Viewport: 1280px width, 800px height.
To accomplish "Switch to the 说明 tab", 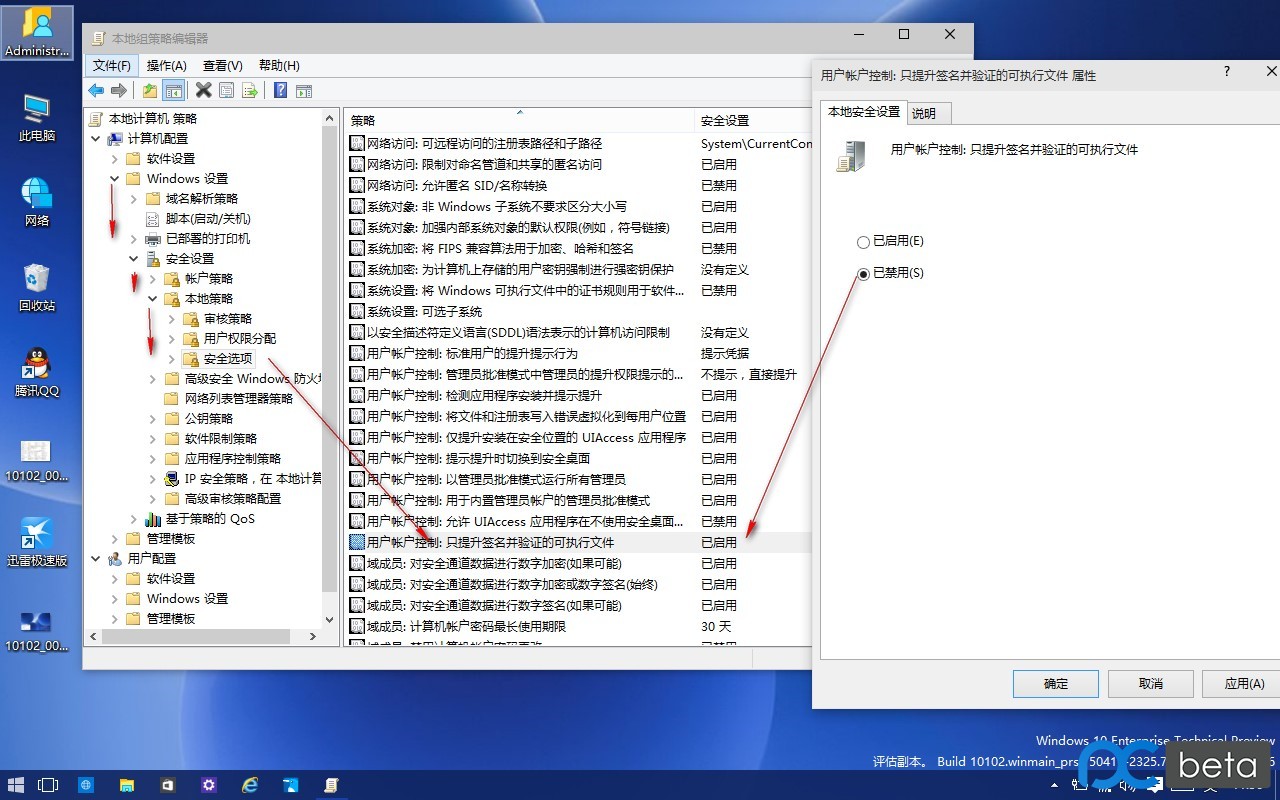I will tap(924, 114).
